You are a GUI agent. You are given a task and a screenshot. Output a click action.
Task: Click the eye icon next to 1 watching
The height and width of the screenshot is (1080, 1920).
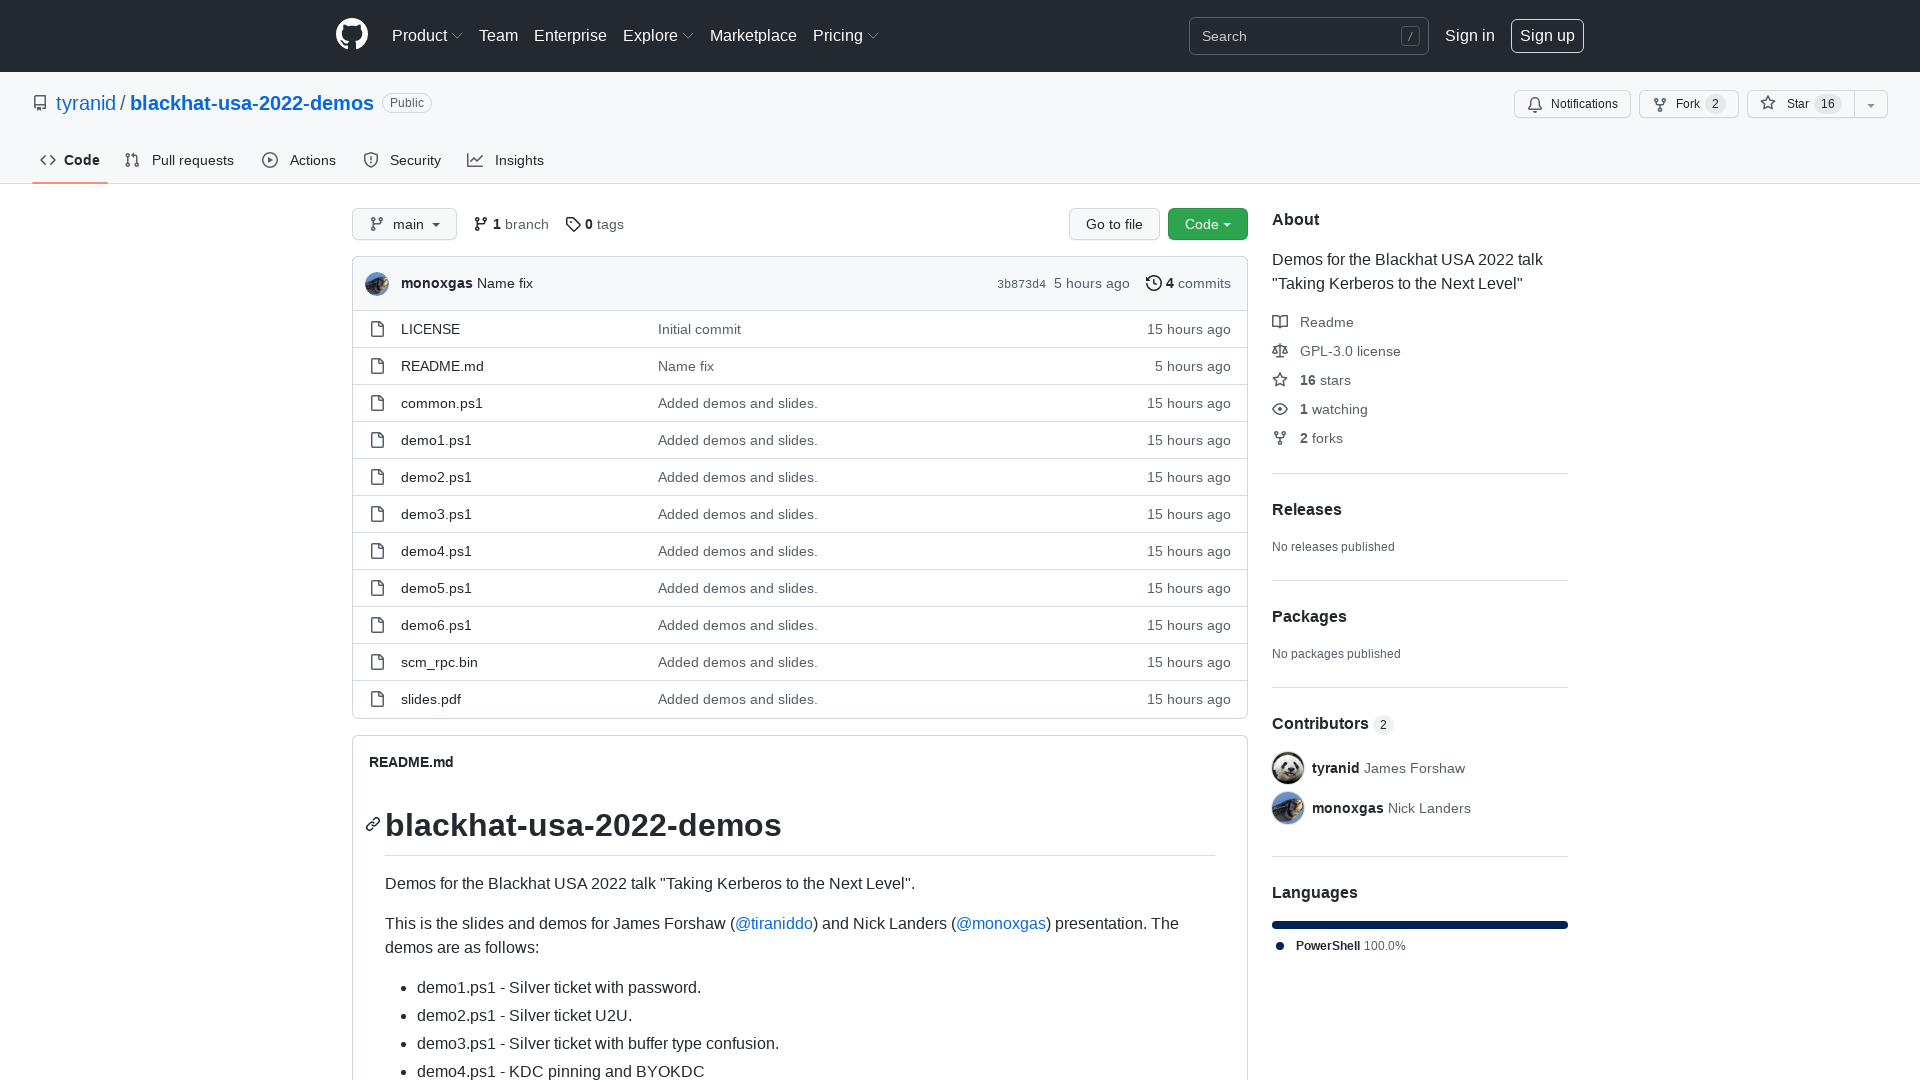tap(1280, 409)
